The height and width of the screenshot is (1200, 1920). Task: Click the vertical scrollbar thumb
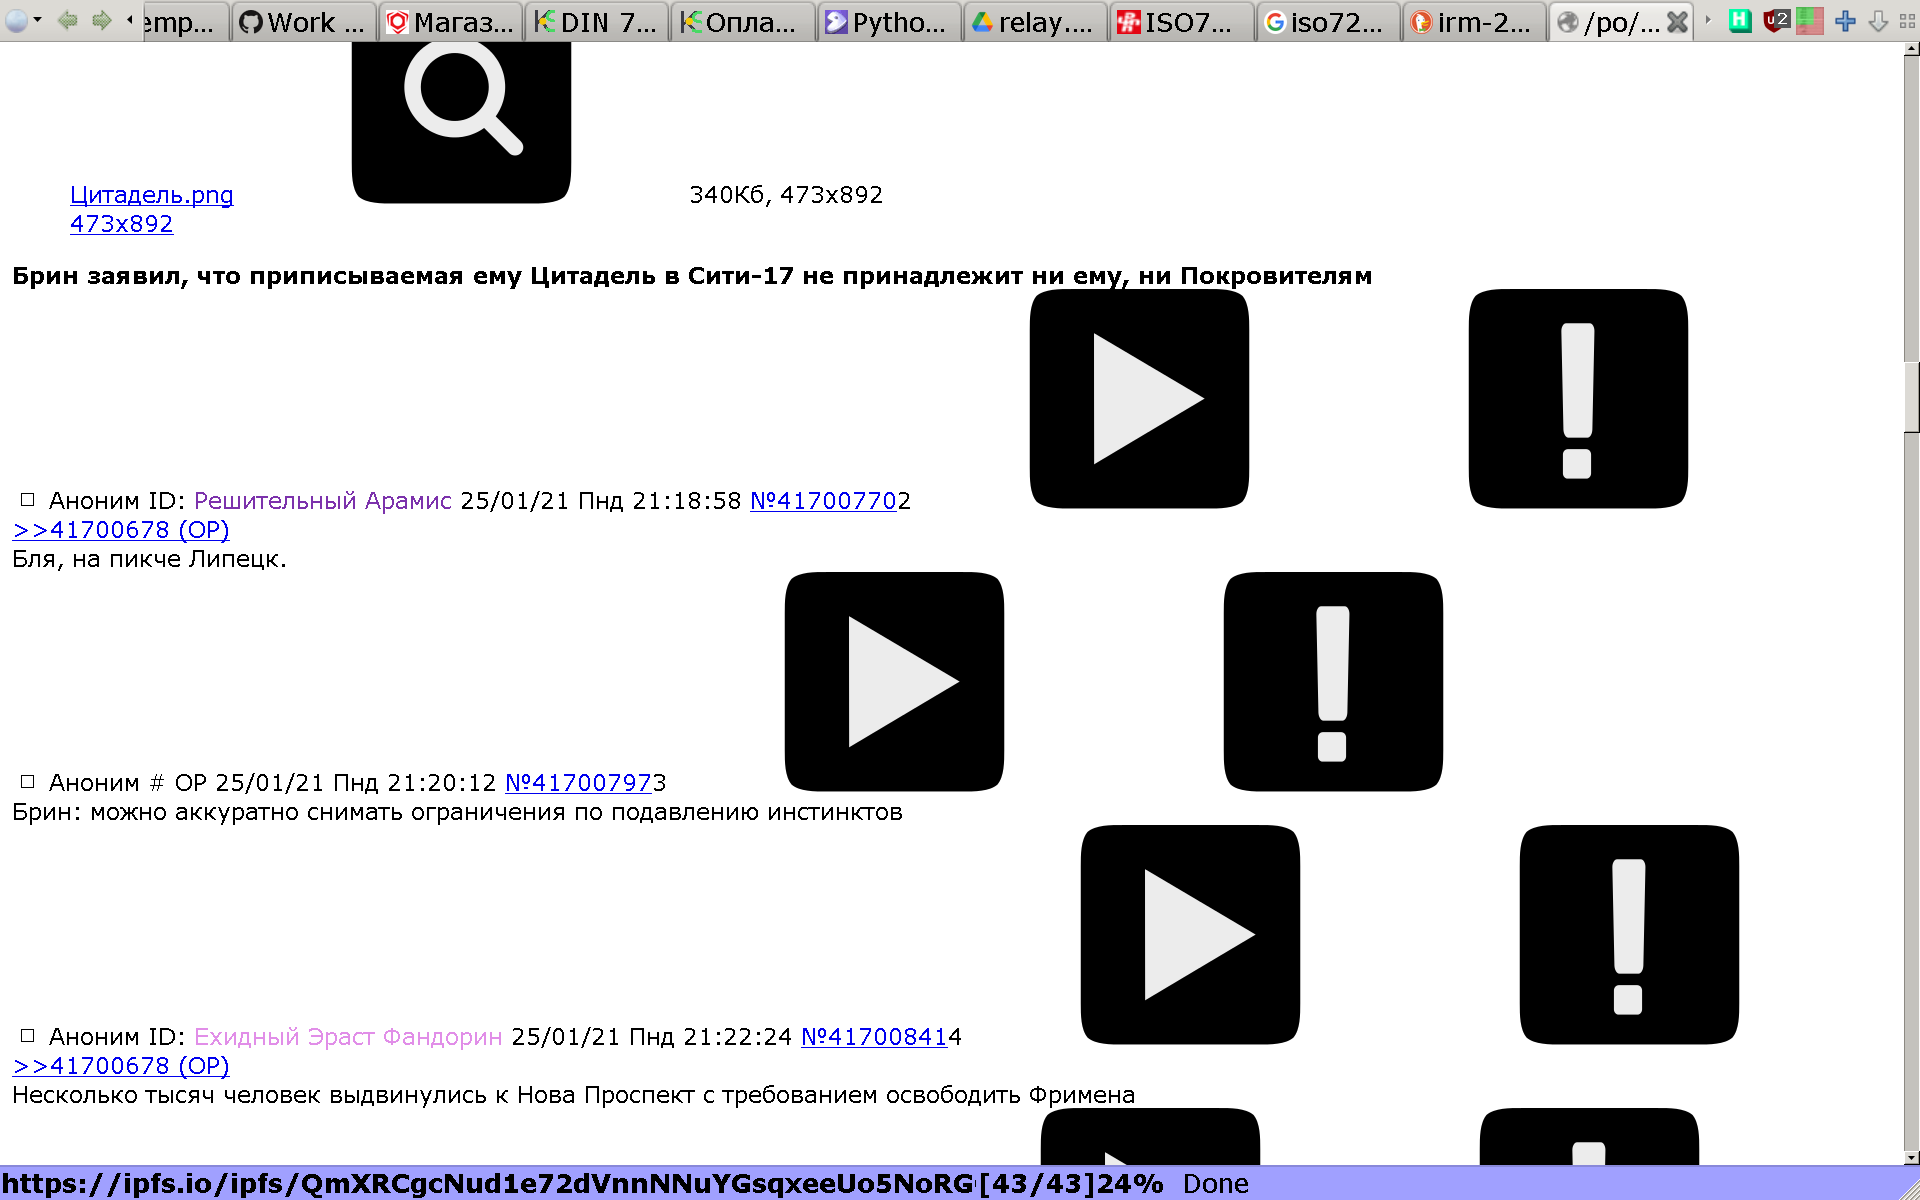click(x=1911, y=397)
